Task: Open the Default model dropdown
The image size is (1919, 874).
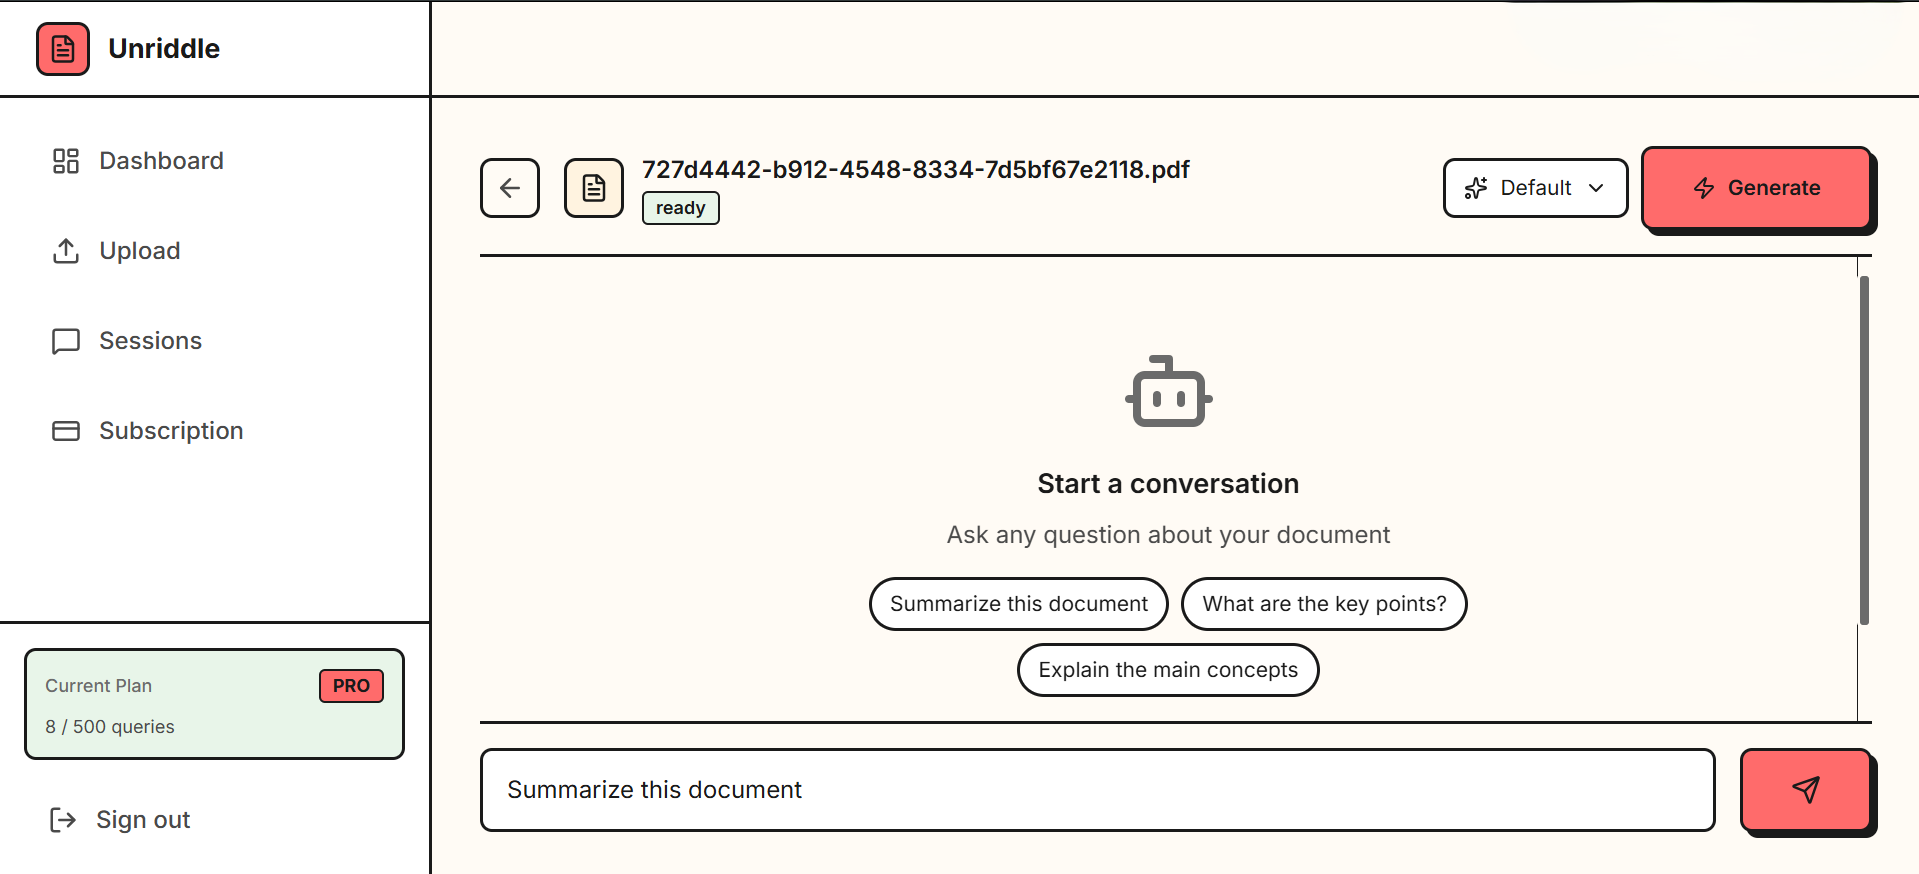Action: (1535, 188)
